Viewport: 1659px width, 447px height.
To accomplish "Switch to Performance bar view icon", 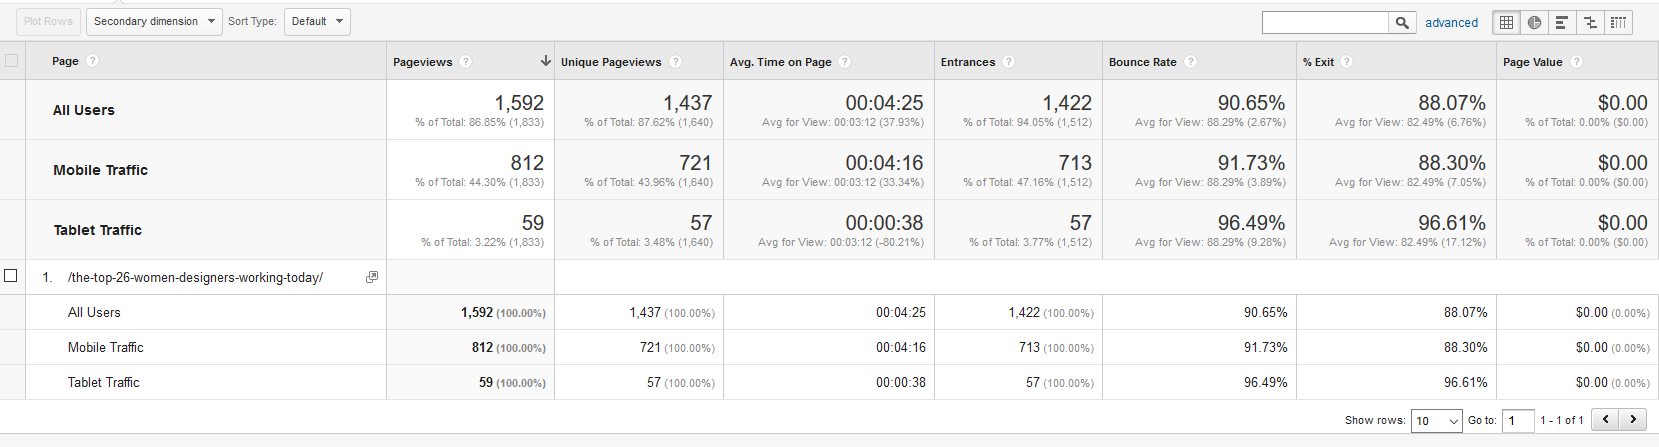I will tap(1562, 22).
